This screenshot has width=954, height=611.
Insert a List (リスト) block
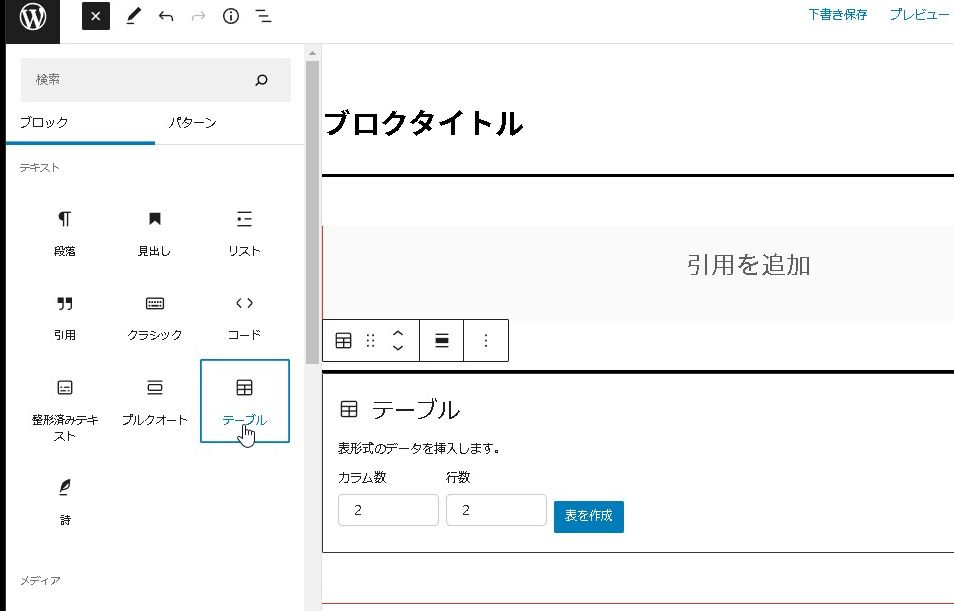(x=244, y=232)
